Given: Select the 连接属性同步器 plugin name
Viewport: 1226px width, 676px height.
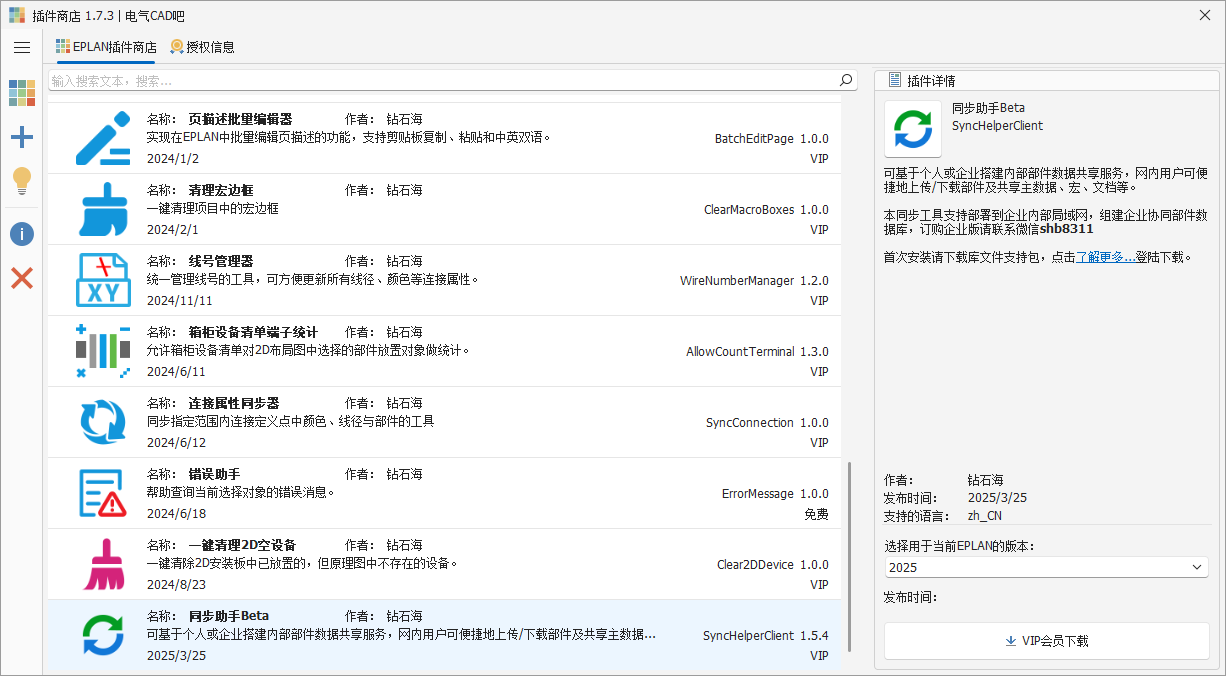Looking at the screenshot, I should 234,403.
